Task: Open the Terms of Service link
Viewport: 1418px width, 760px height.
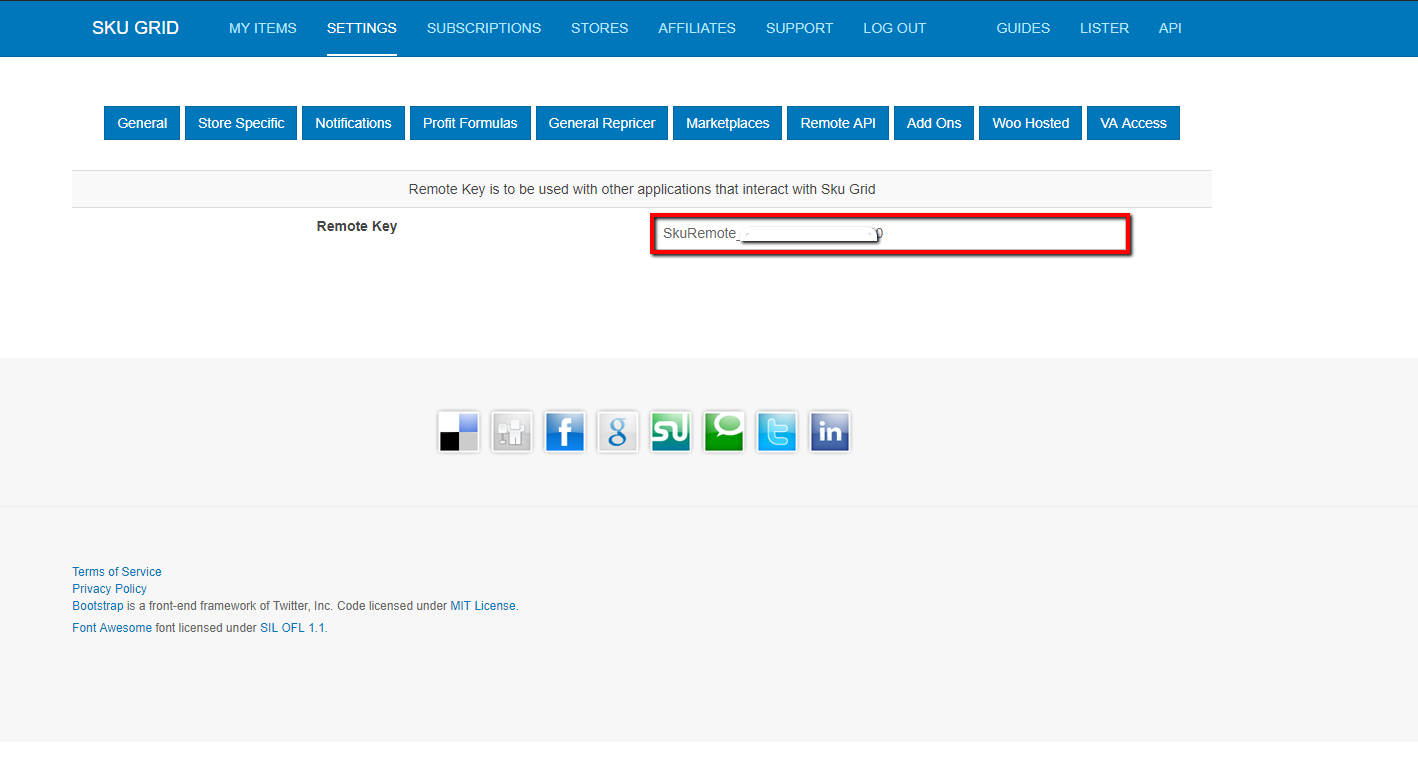Action: pyautogui.click(x=117, y=572)
